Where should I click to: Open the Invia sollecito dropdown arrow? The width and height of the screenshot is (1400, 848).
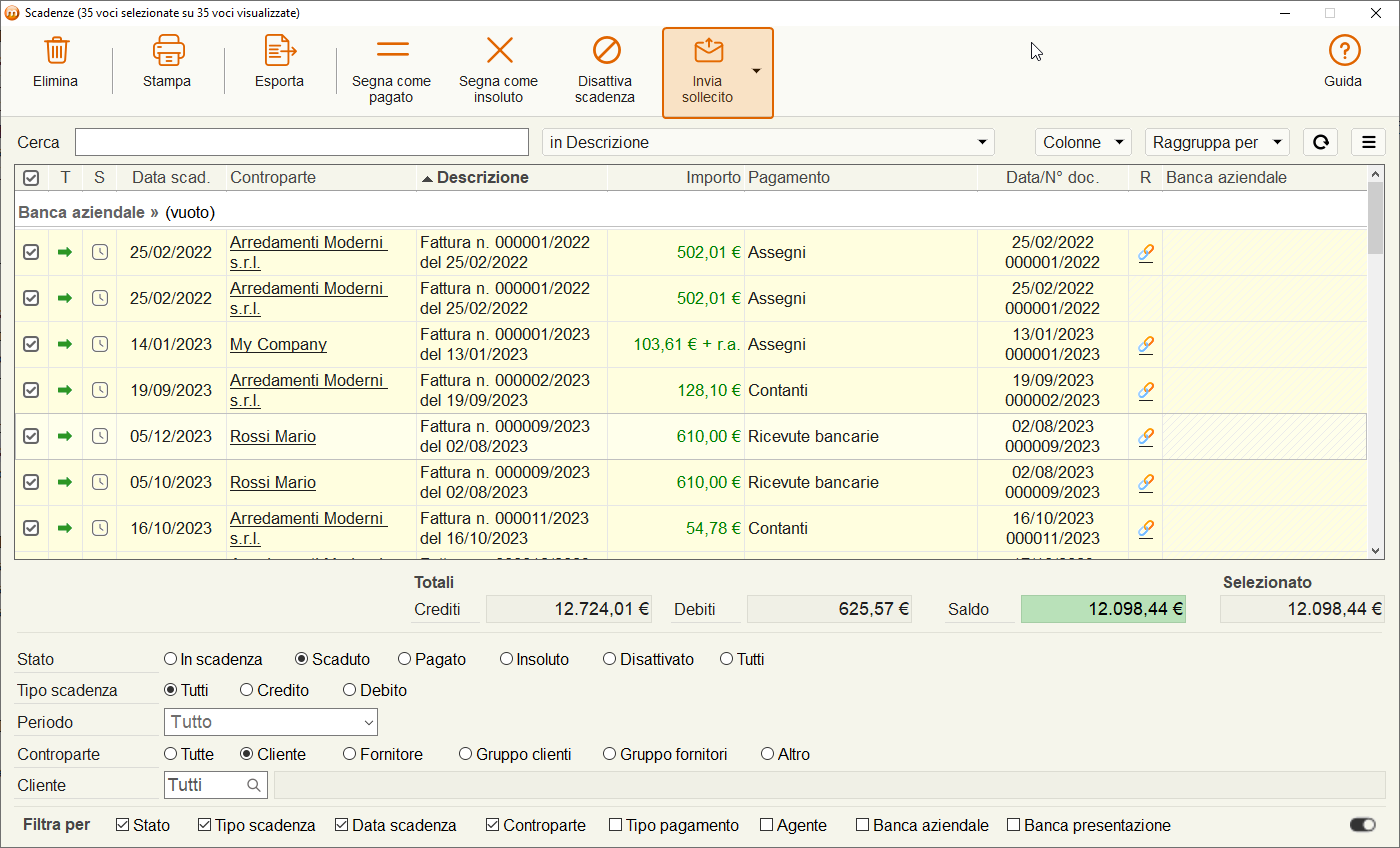click(757, 71)
